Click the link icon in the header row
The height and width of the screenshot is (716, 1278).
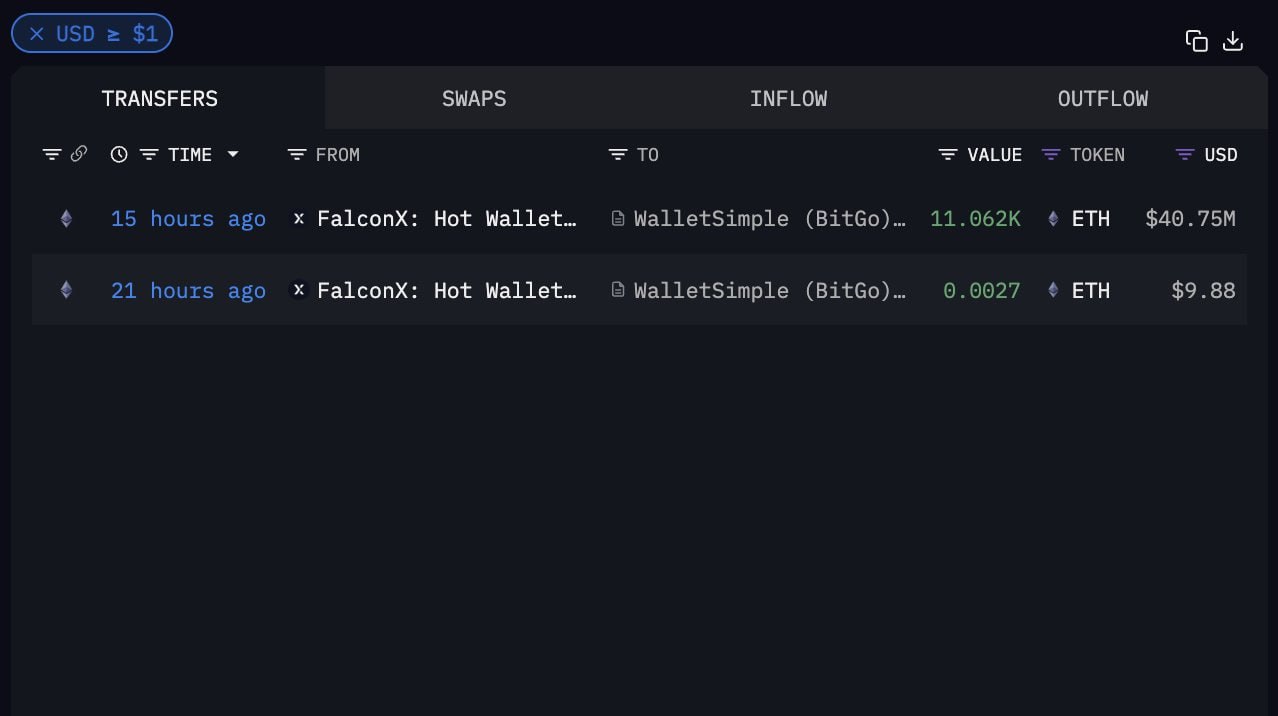point(79,154)
